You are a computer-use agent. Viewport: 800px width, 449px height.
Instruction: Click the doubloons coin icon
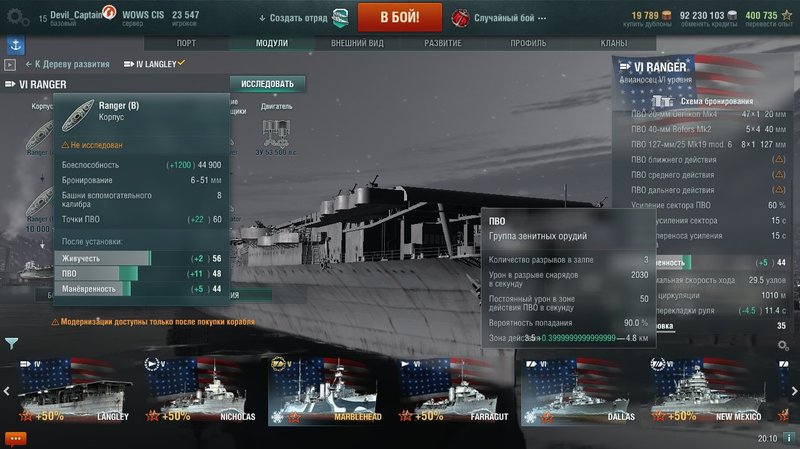click(x=666, y=15)
